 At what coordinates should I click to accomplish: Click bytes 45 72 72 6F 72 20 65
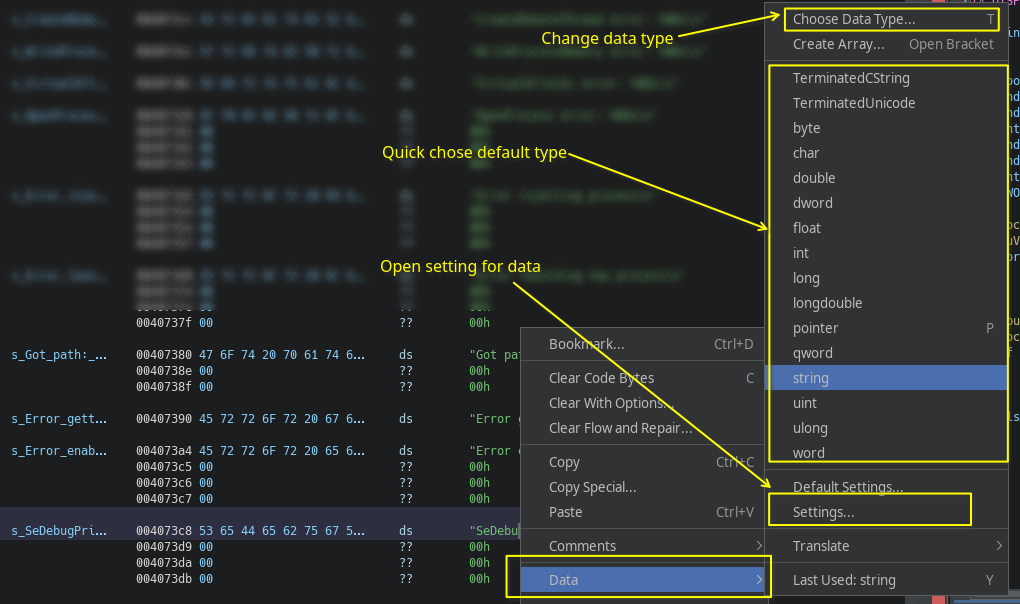click(282, 451)
